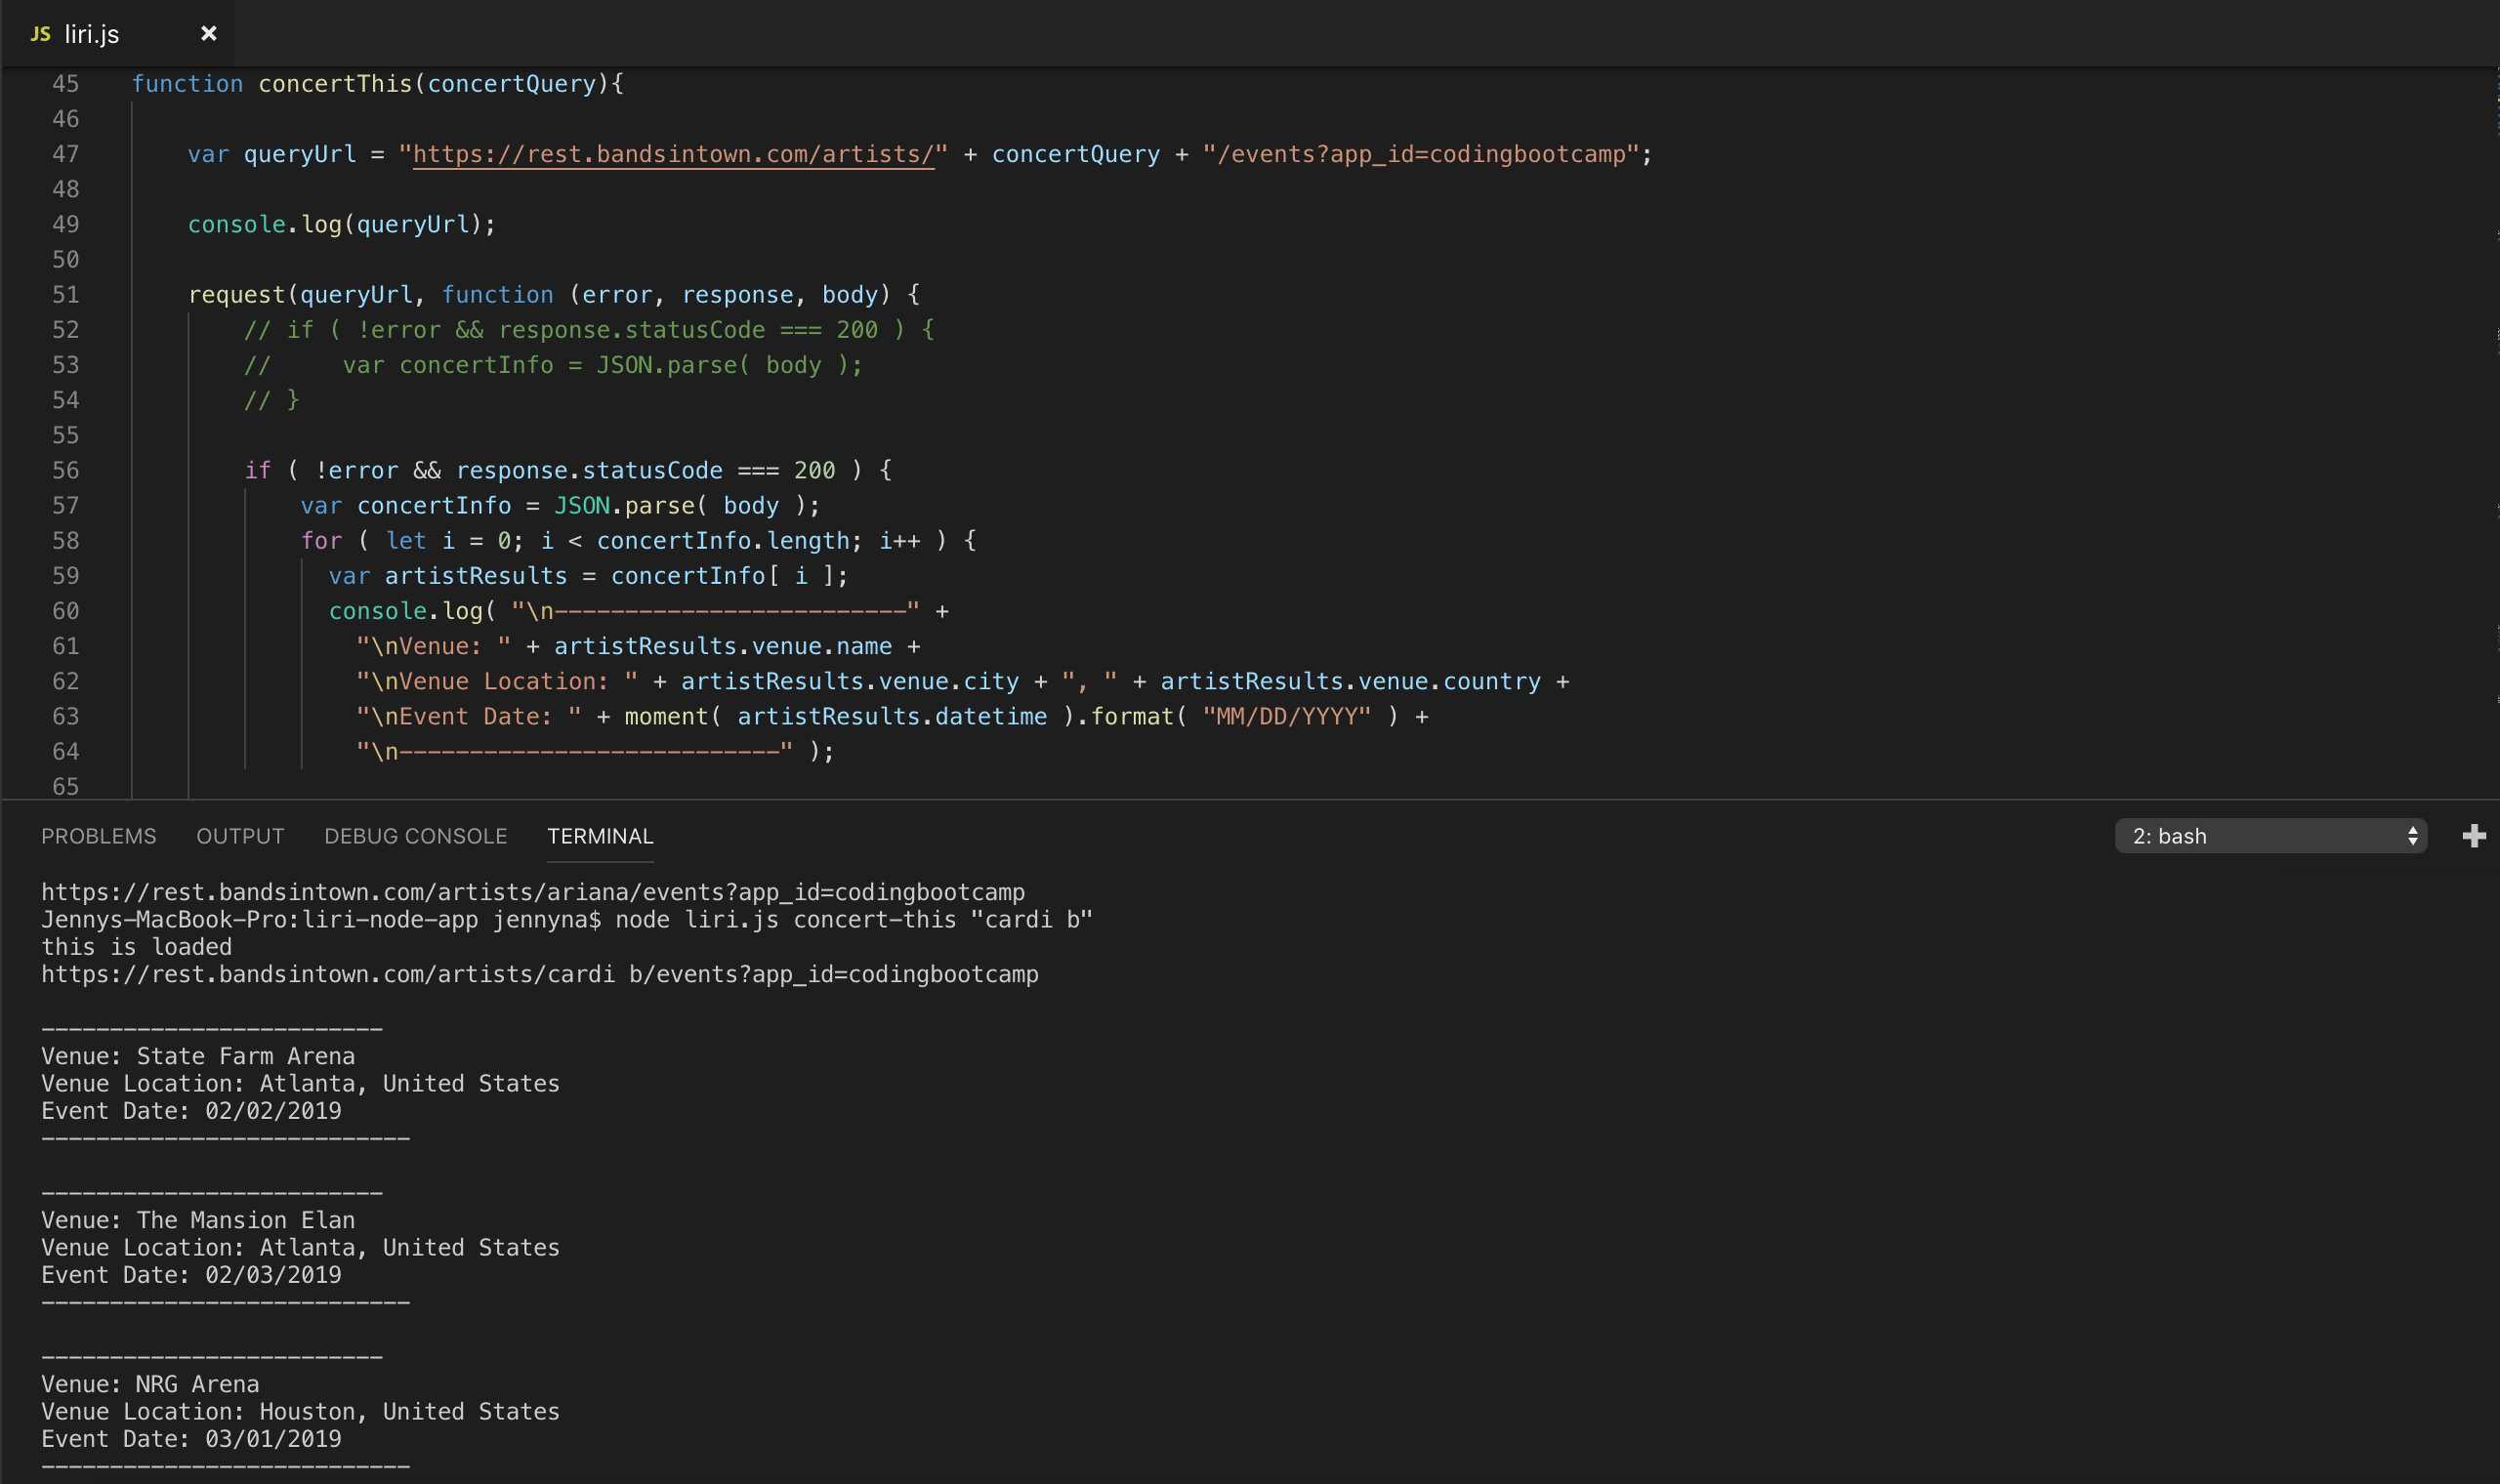Click the up/down arrows on the bash selector

[x=2412, y=836]
